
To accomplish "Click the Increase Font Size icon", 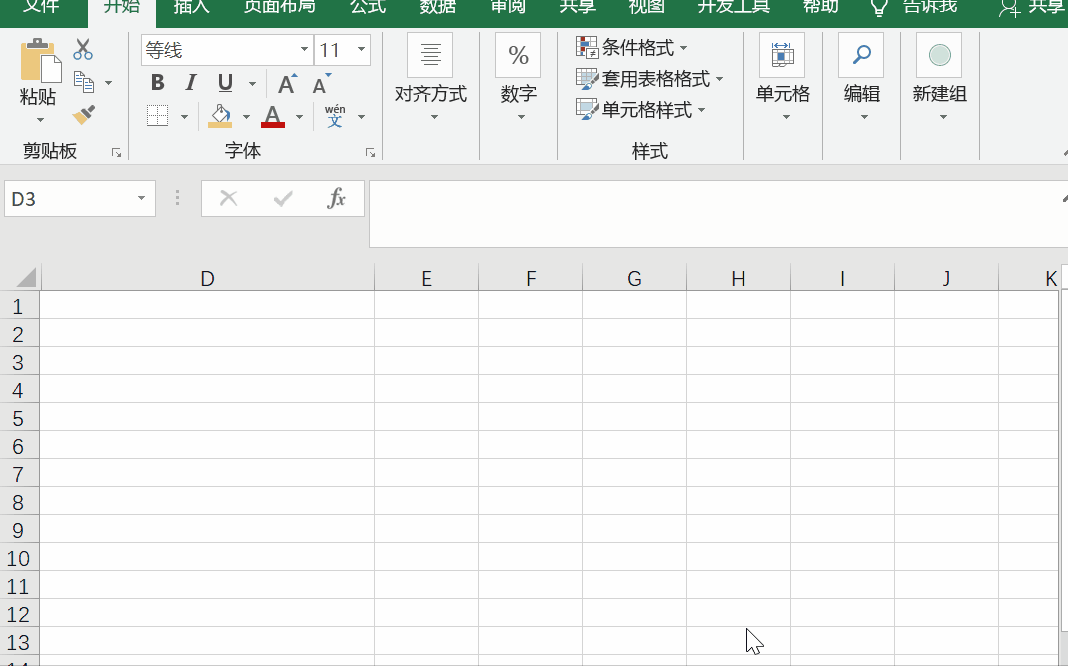I will pos(287,84).
